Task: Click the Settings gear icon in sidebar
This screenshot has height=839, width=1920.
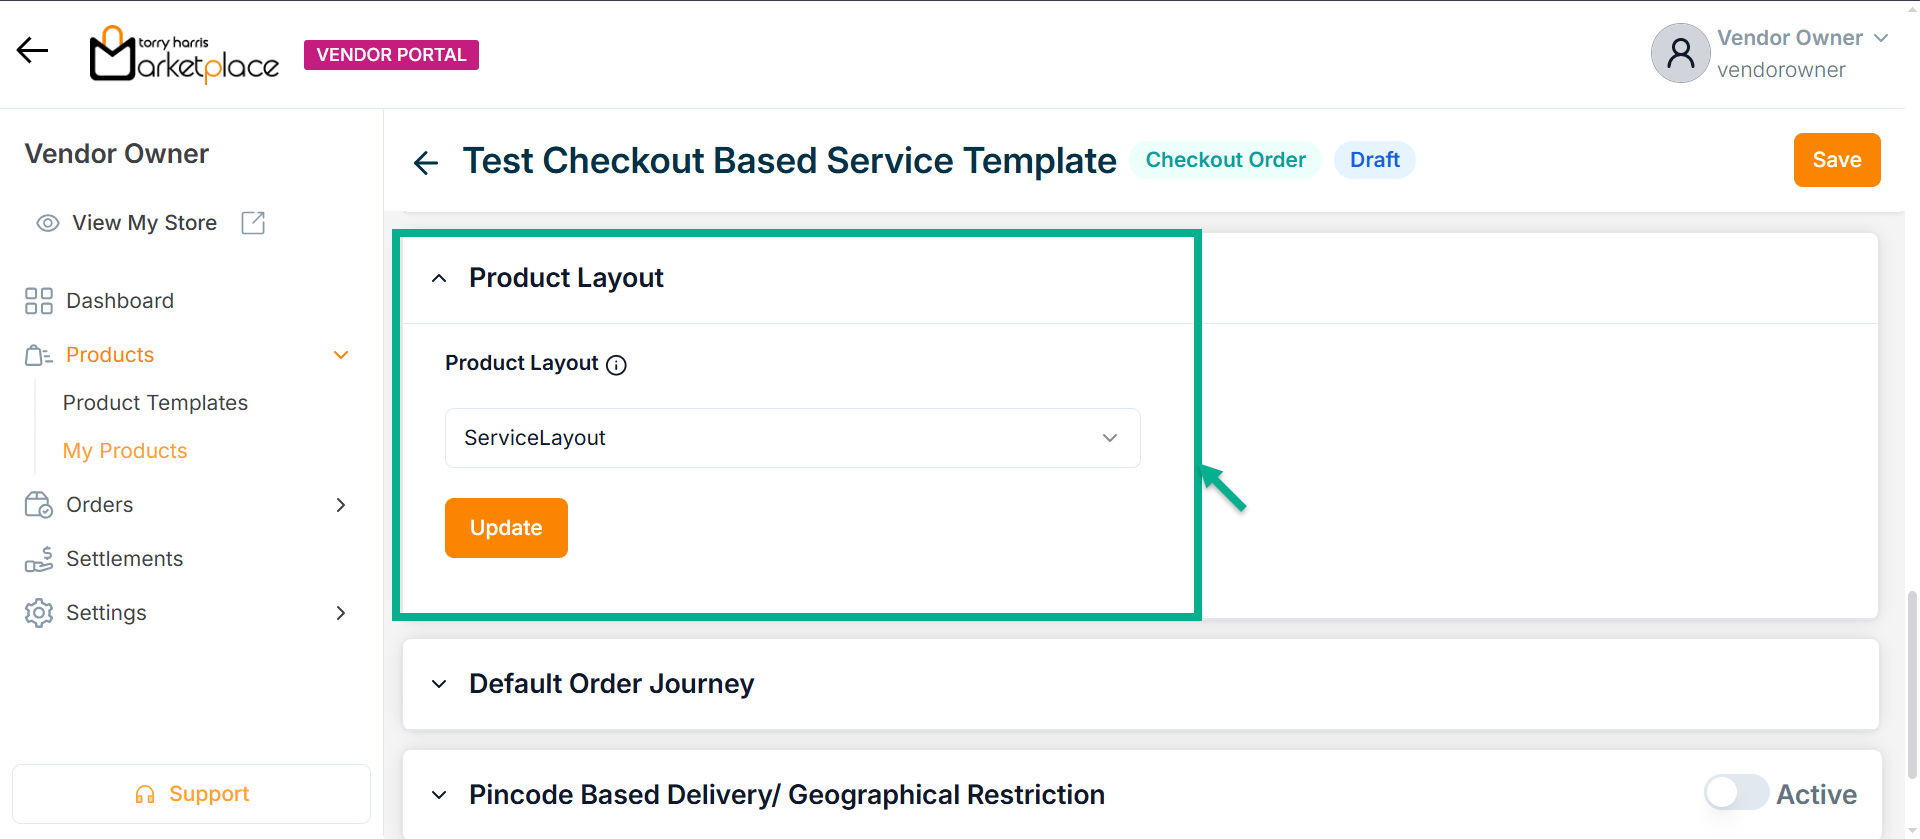Action: point(39,613)
